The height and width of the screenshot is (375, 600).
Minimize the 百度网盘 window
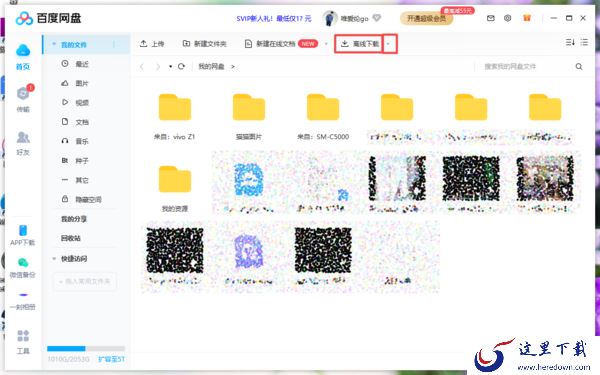click(x=553, y=18)
